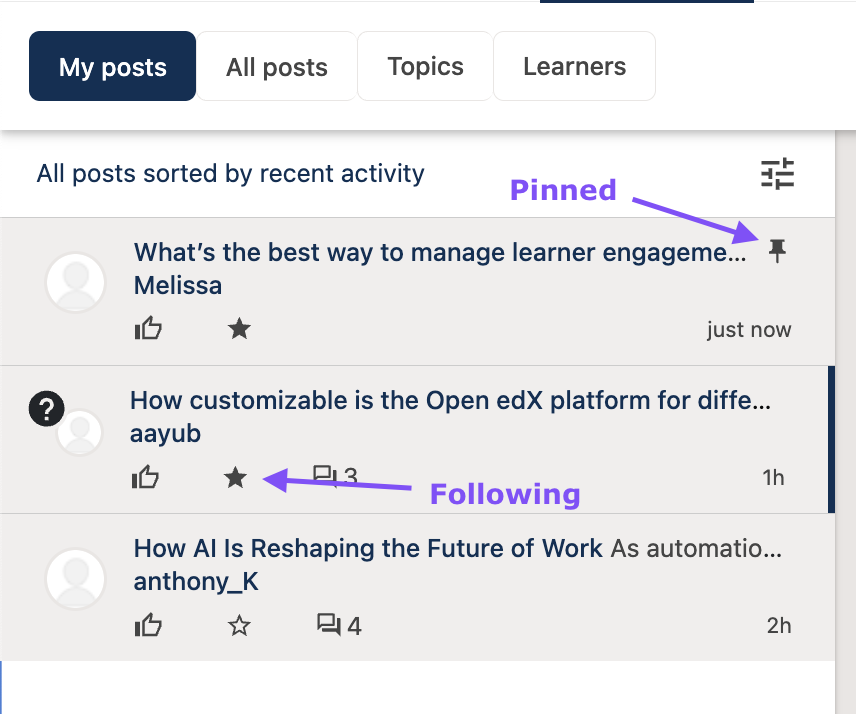The width and height of the screenshot is (856, 714).
Task: Click the pin icon on Melissa's post
Action: pyautogui.click(x=777, y=251)
